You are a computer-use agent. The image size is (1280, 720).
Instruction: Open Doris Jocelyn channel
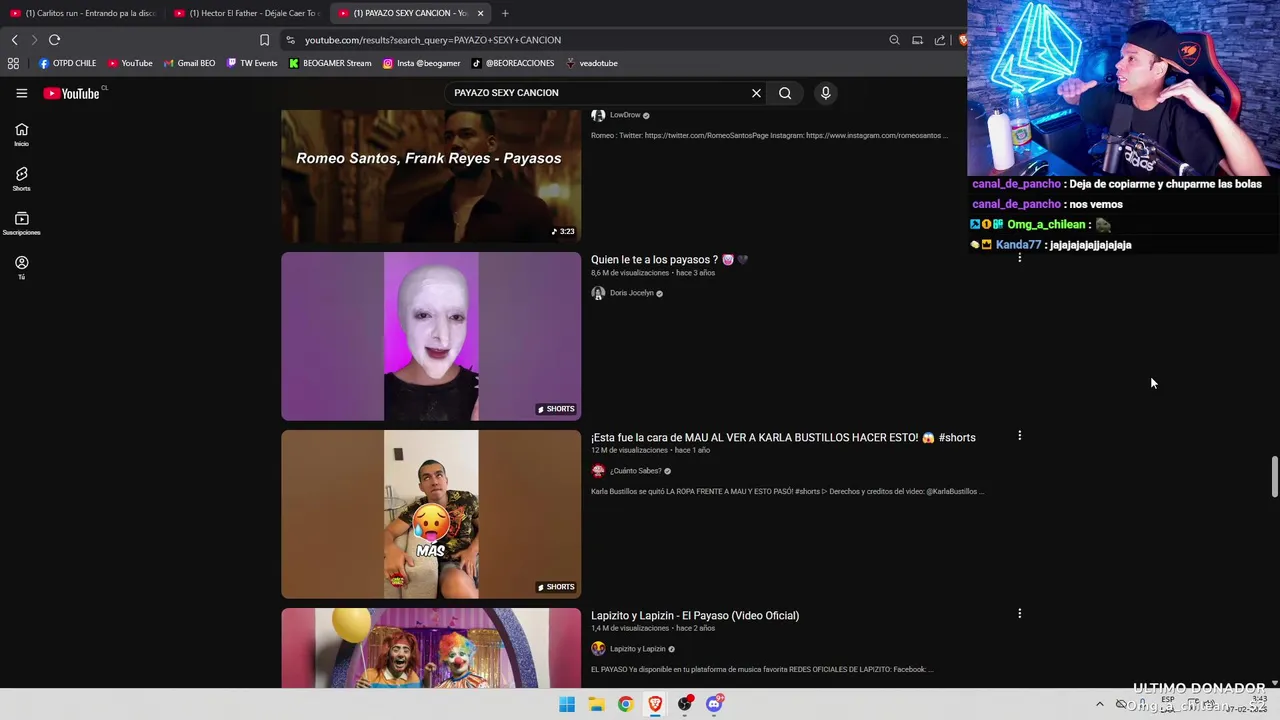631,293
